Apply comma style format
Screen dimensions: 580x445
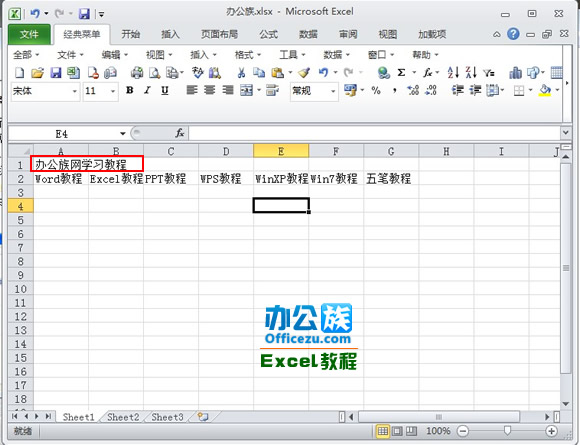pos(395,91)
